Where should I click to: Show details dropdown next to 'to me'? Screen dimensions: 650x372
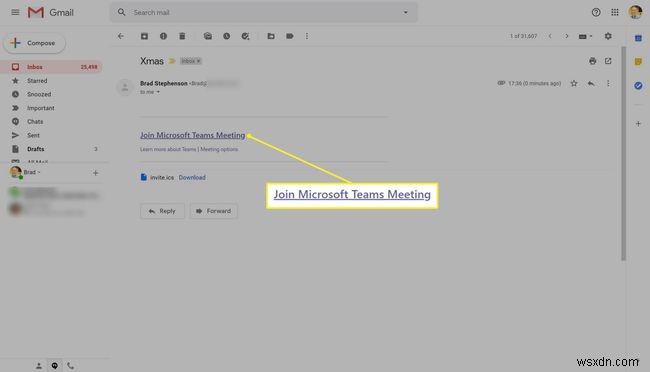tap(158, 92)
